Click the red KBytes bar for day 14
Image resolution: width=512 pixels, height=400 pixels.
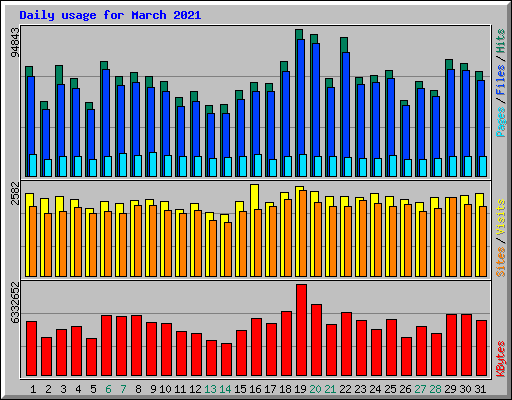click(226, 360)
